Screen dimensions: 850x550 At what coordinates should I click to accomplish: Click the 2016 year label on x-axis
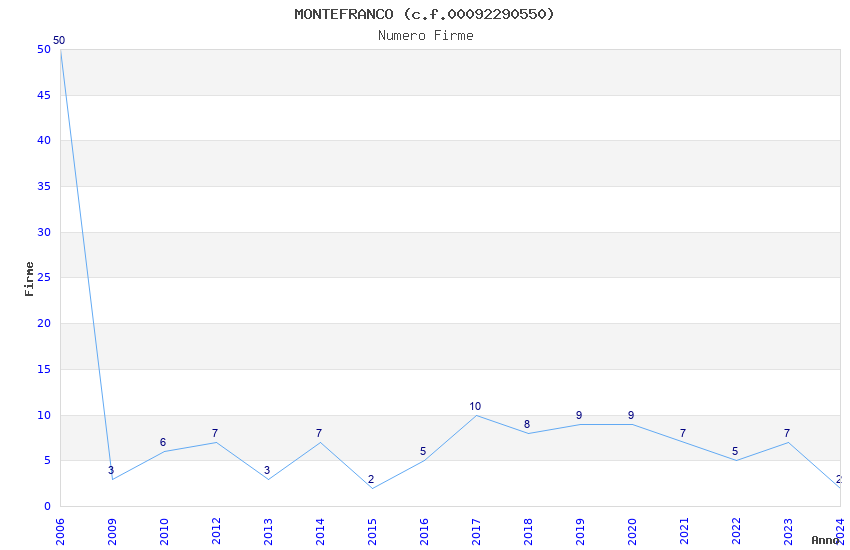(x=424, y=532)
